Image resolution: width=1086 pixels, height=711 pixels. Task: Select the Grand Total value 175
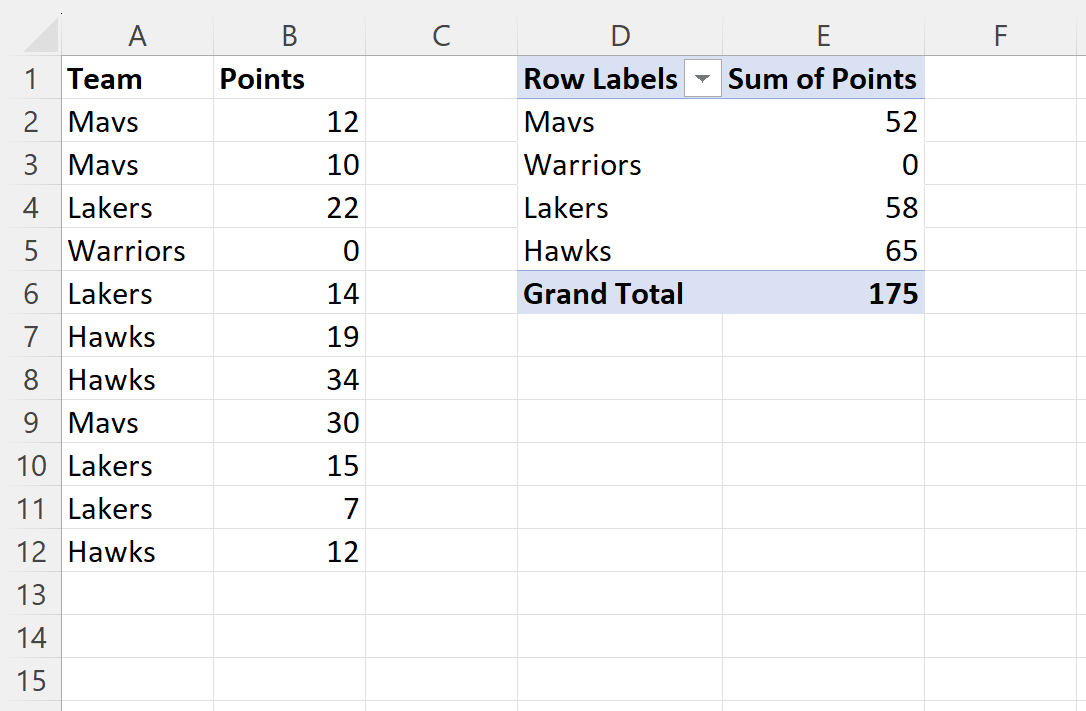(824, 294)
